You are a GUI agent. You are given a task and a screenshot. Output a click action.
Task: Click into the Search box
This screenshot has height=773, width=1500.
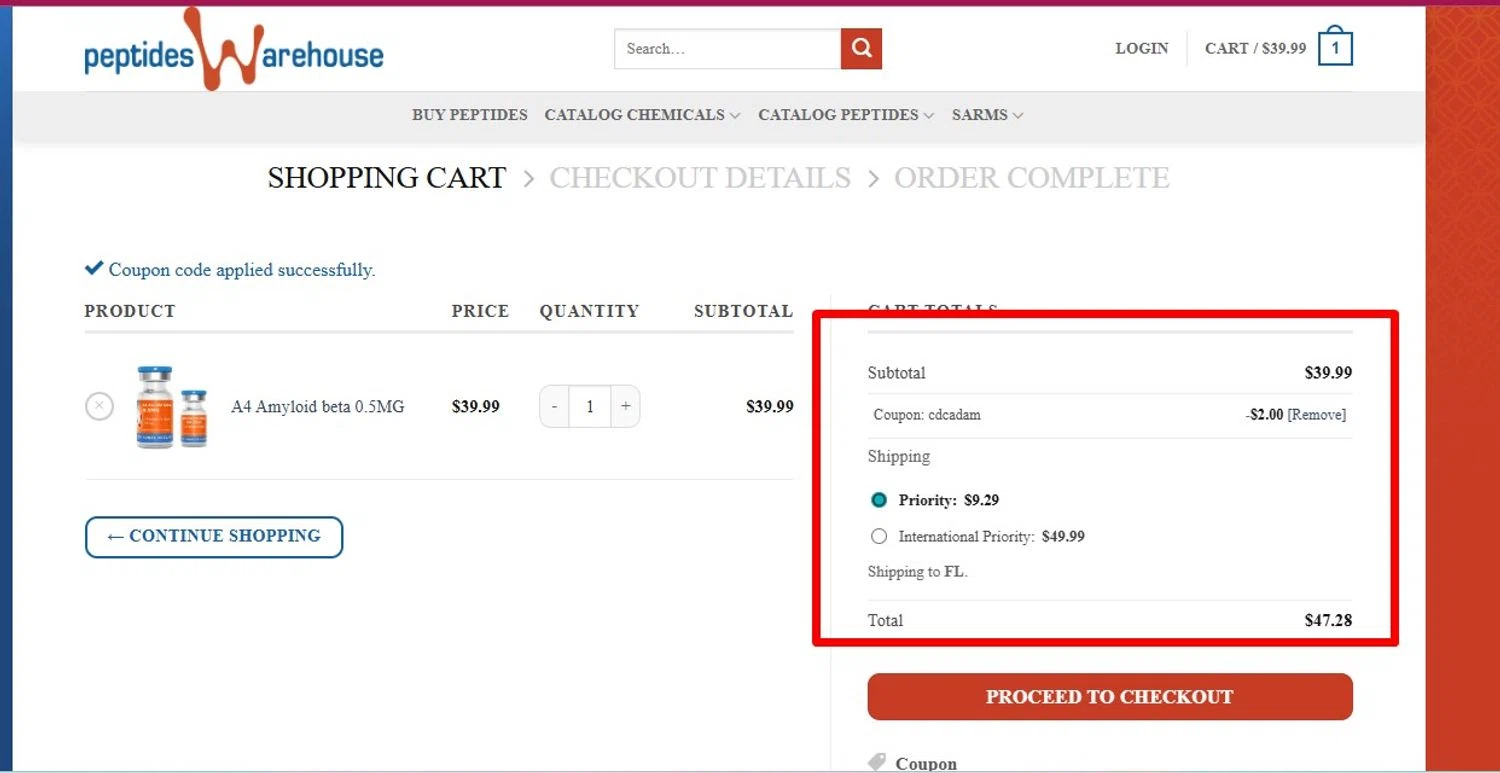728,48
